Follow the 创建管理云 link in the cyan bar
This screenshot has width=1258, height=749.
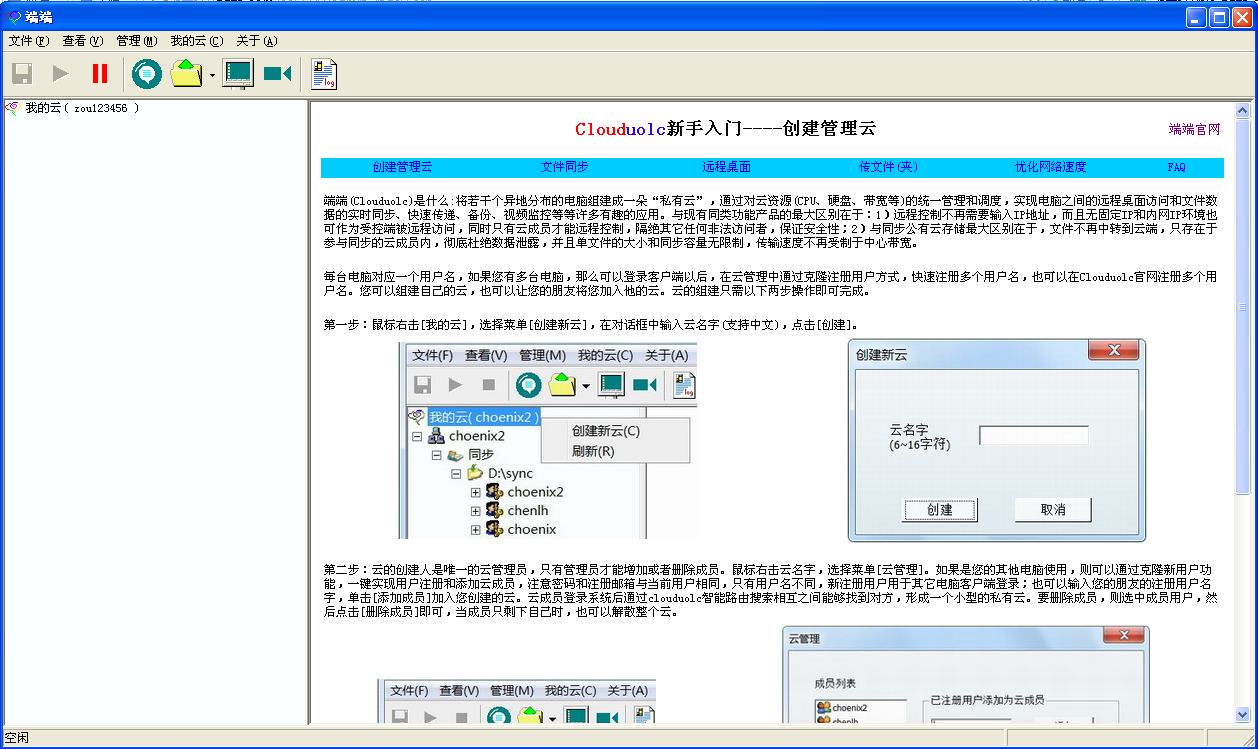(x=402, y=167)
